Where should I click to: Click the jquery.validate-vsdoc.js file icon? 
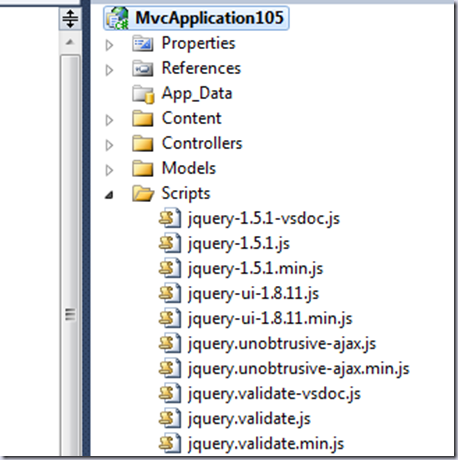pos(170,393)
